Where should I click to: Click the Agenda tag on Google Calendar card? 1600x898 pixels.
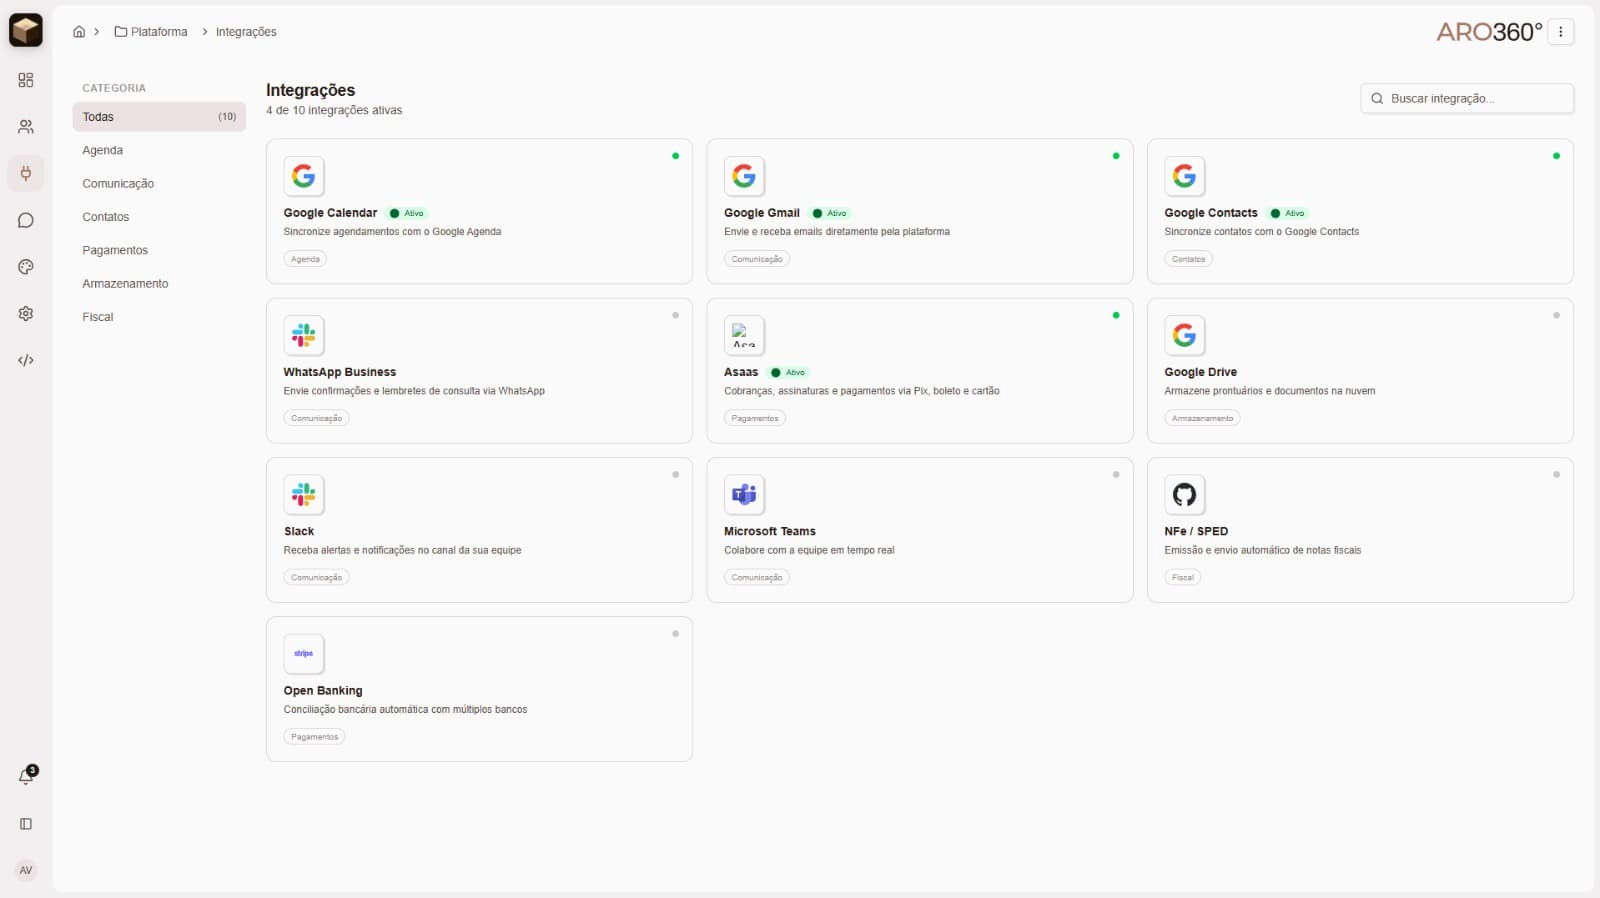tap(305, 259)
